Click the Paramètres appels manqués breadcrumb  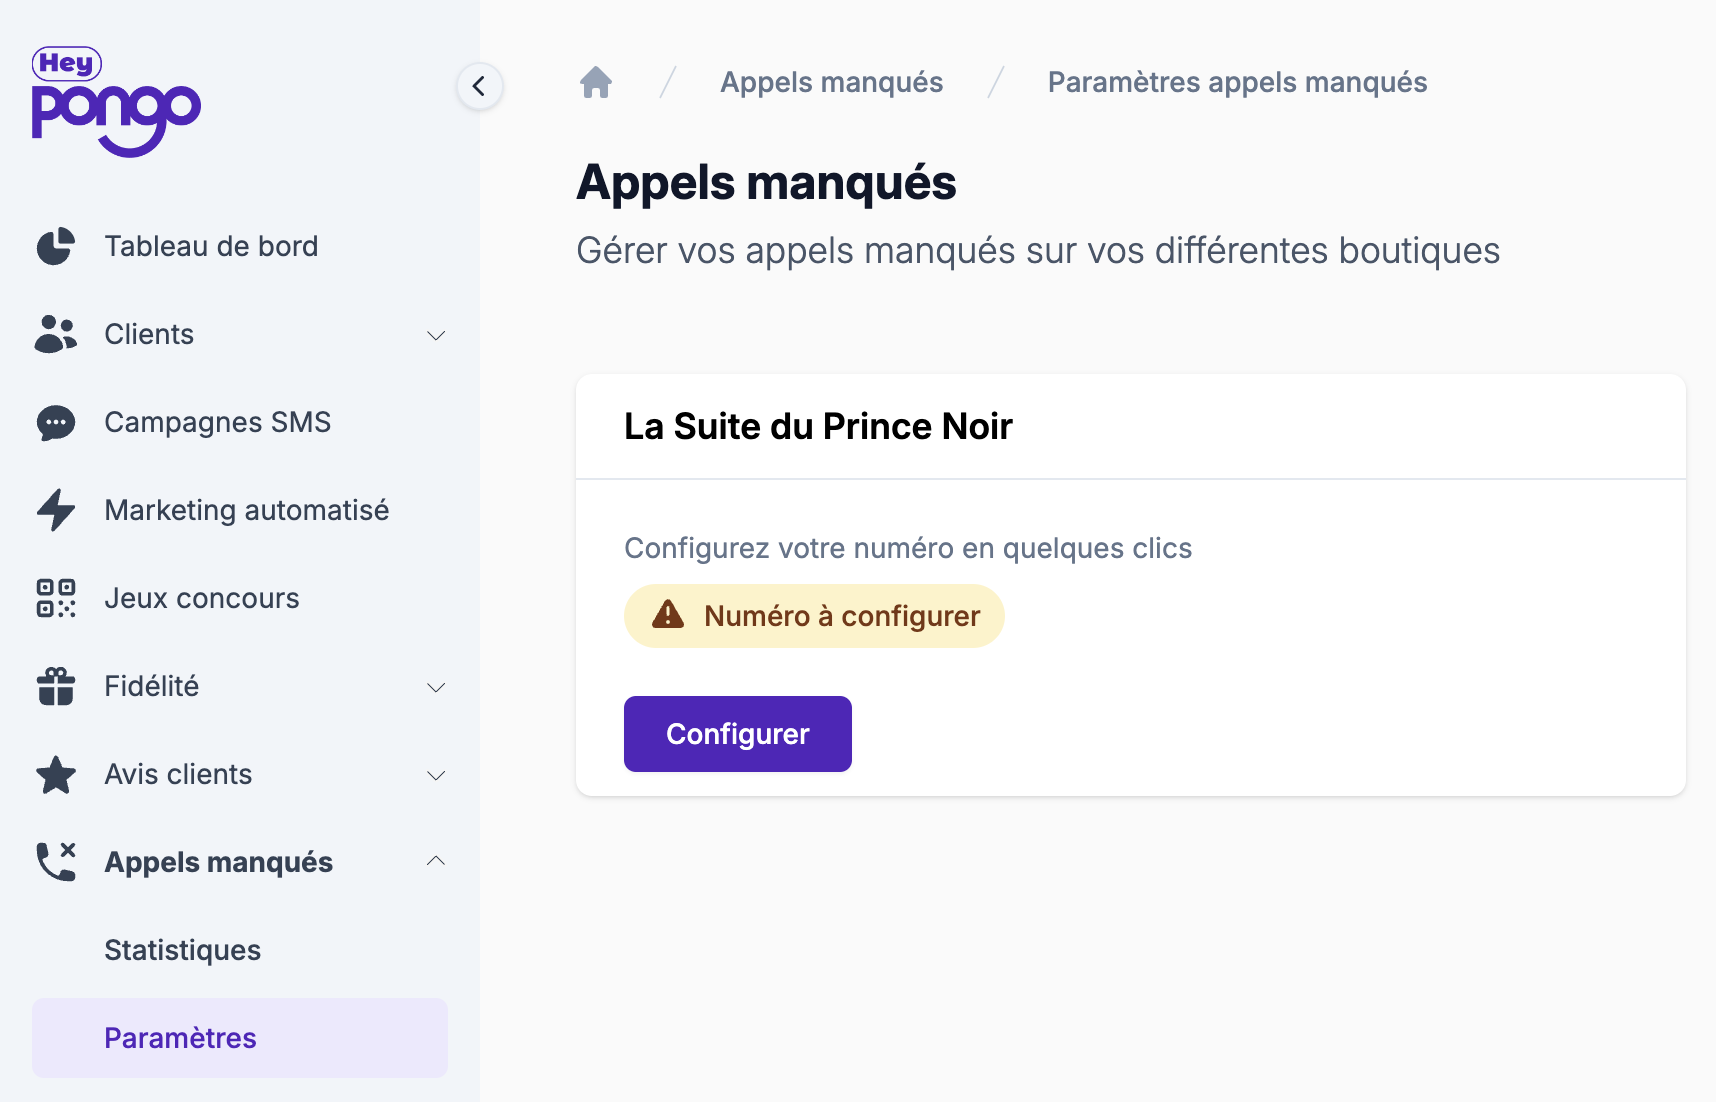pyautogui.click(x=1237, y=82)
